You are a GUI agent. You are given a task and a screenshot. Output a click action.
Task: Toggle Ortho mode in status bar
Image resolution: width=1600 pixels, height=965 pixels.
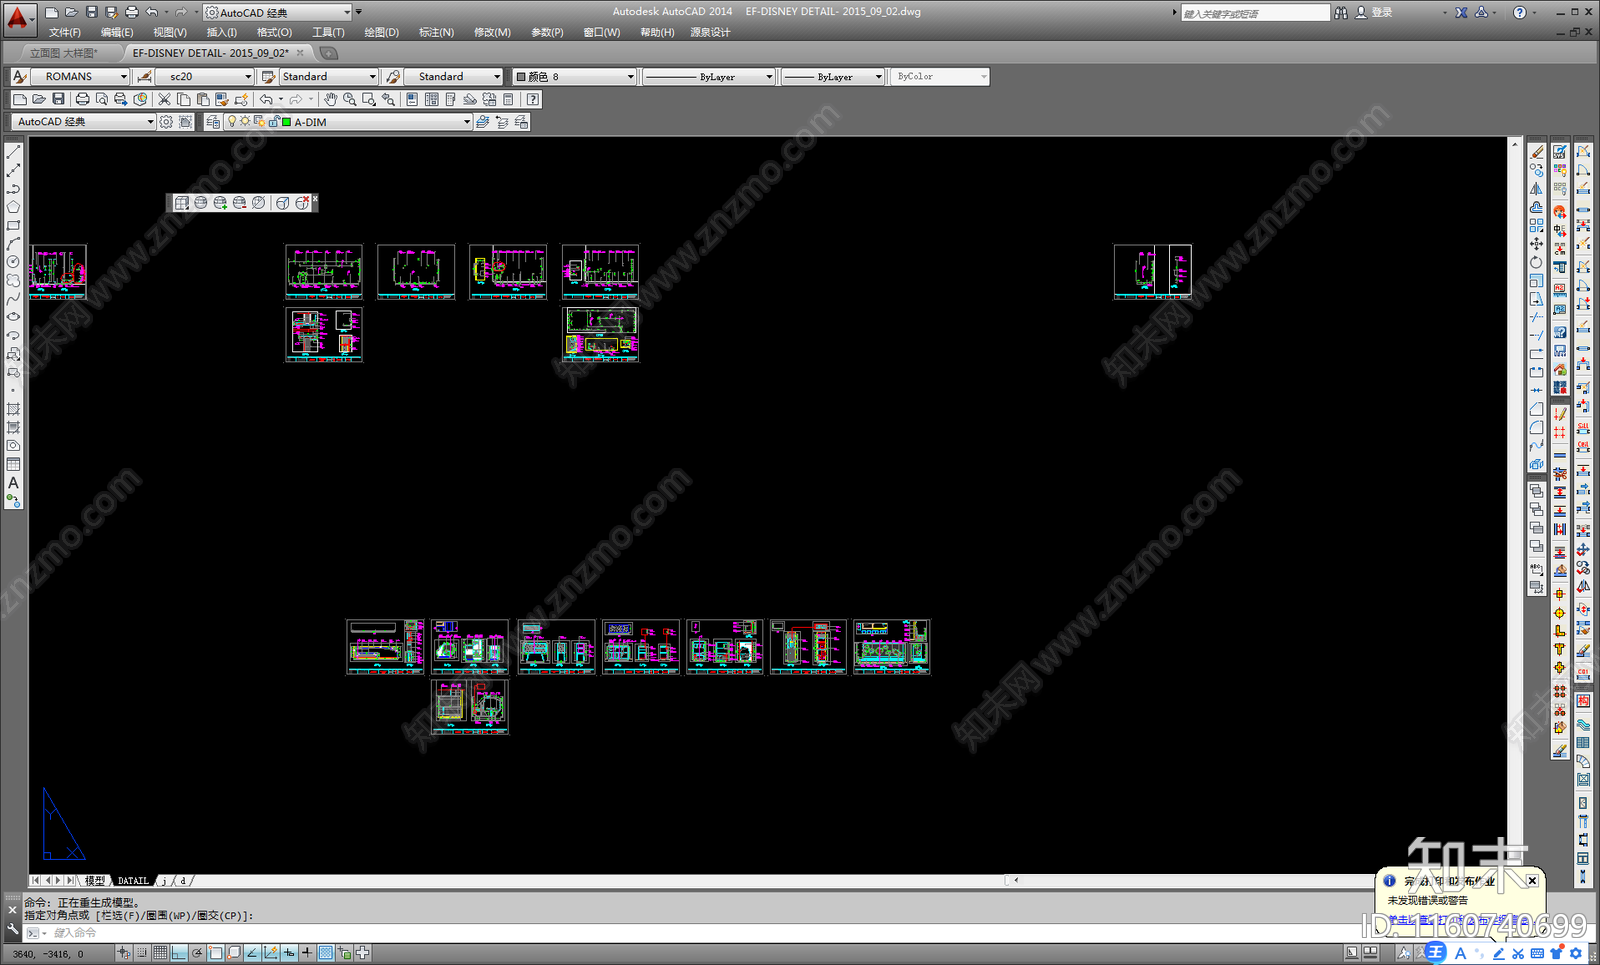pyautogui.click(x=179, y=953)
